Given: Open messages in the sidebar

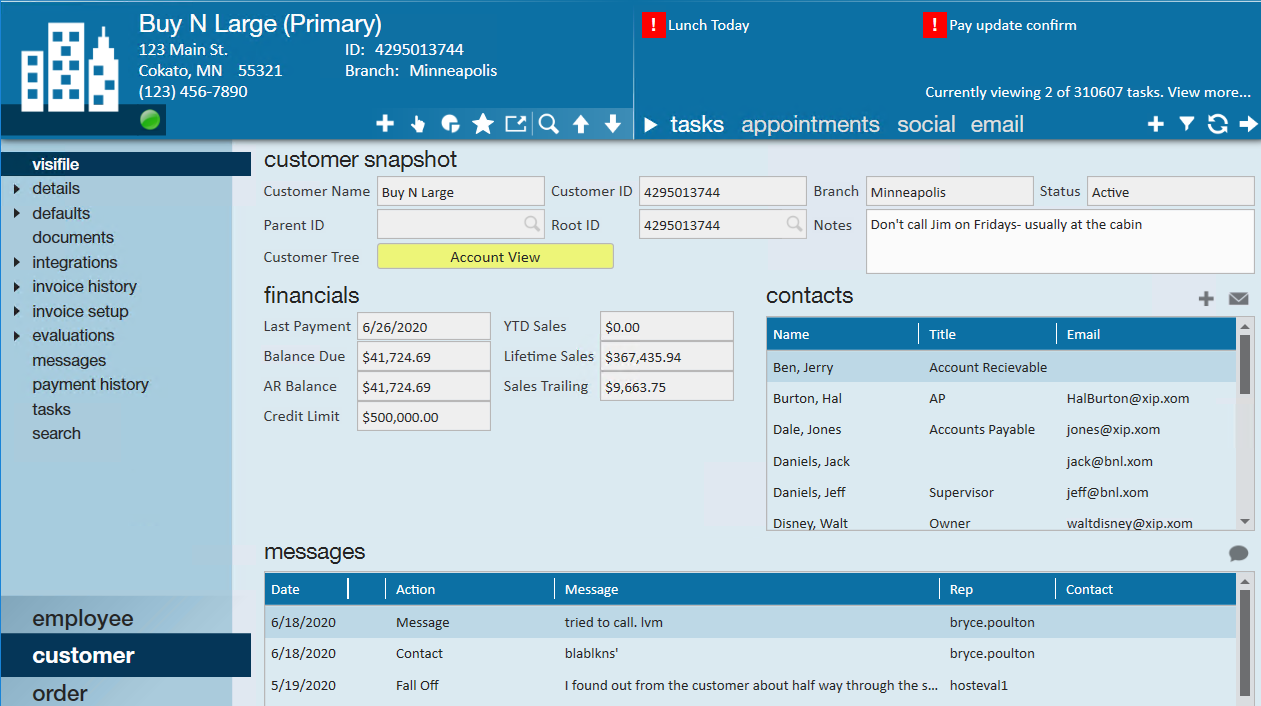Looking at the screenshot, I should (x=69, y=360).
